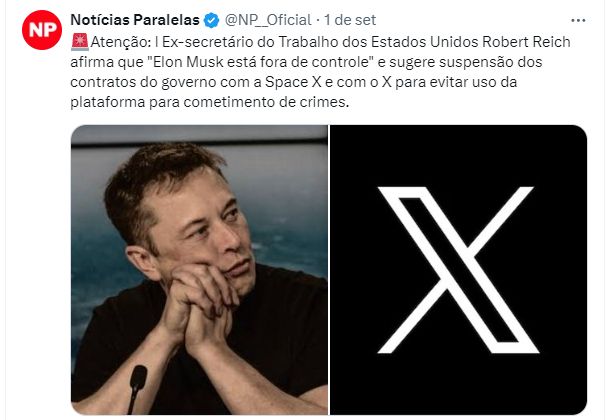The image size is (609, 420).
Task: Click the @NP_Oficial handle
Action: click(x=268, y=20)
